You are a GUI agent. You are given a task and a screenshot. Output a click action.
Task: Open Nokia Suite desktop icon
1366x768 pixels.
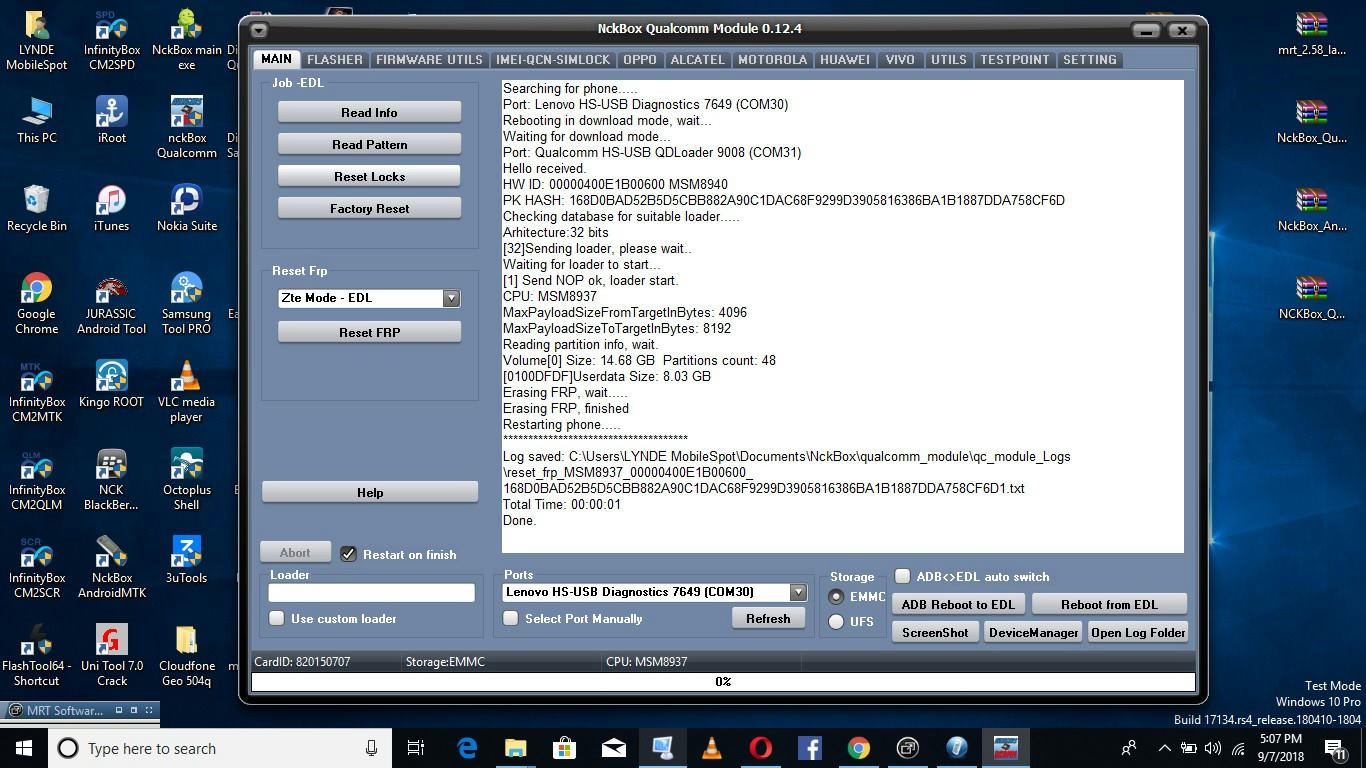pos(187,208)
